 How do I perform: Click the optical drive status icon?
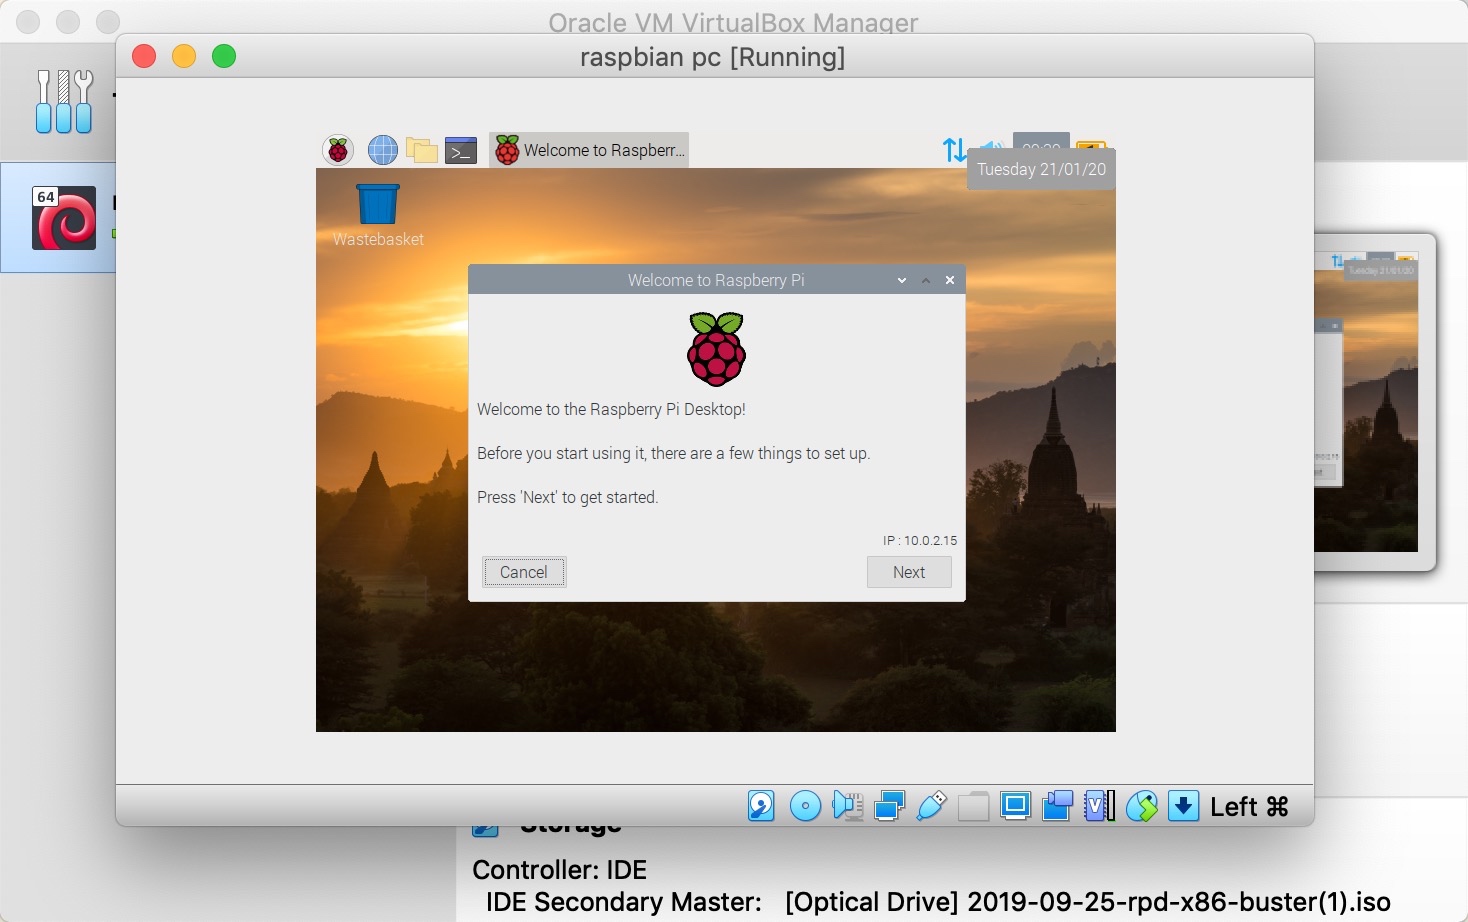805,806
